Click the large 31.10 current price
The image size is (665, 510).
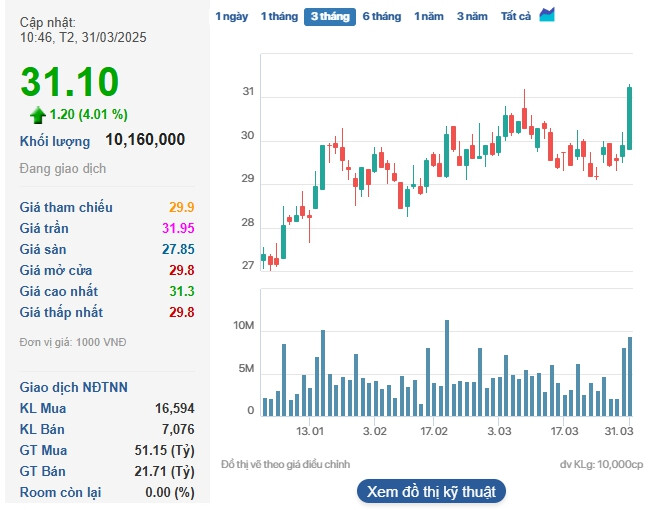70,81
